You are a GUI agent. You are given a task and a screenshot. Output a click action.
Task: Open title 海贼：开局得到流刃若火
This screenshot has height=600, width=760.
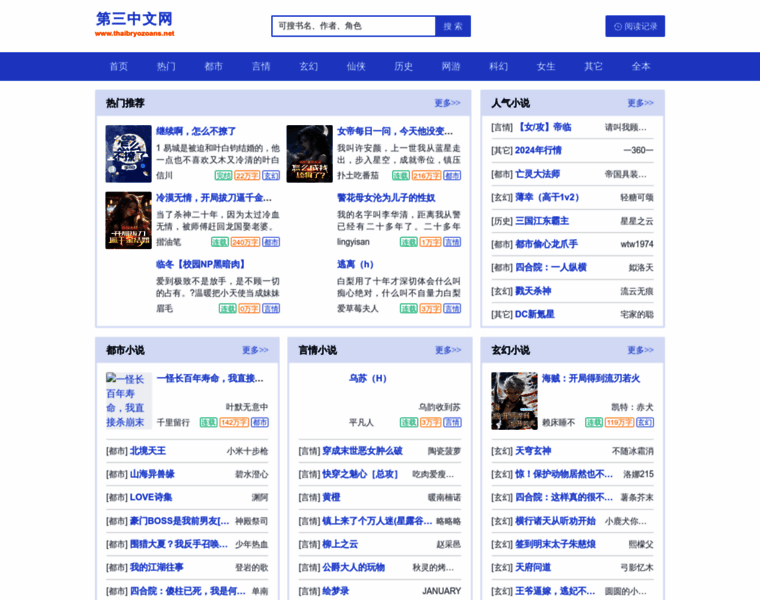591,379
